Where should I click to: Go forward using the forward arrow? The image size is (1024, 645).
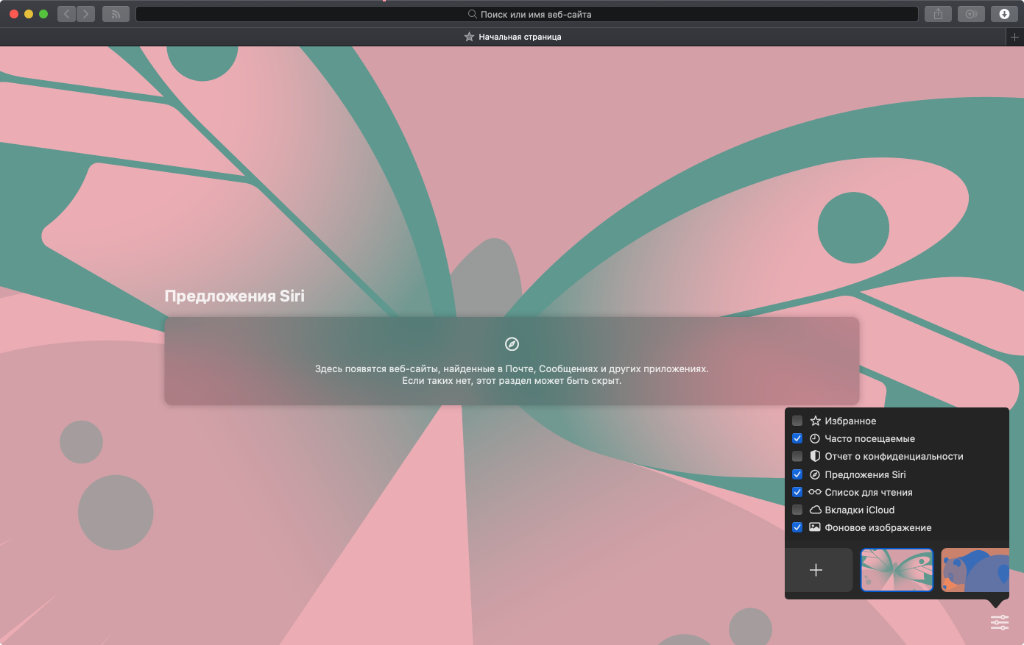86,14
